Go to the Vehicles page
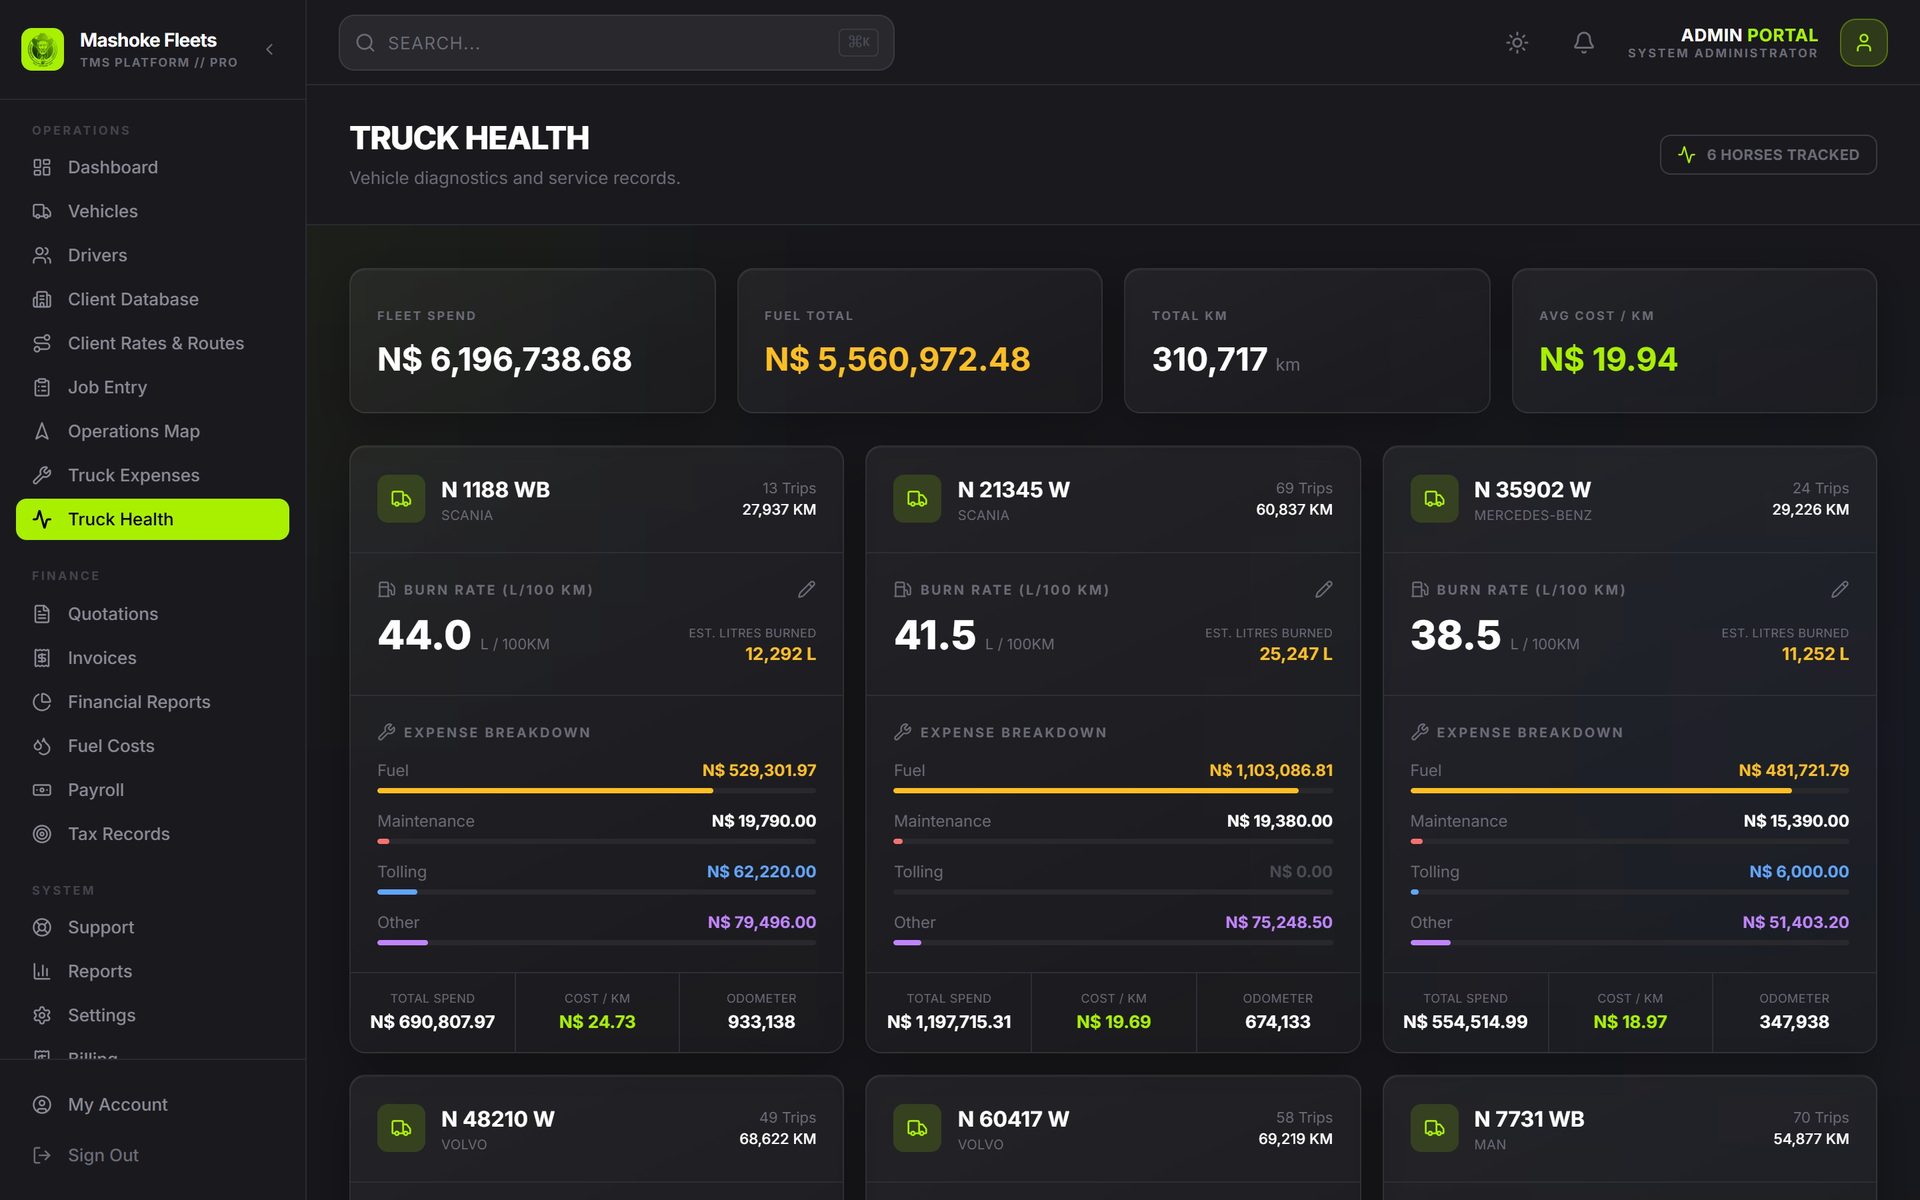The image size is (1920, 1200). pyautogui.click(x=153, y=211)
